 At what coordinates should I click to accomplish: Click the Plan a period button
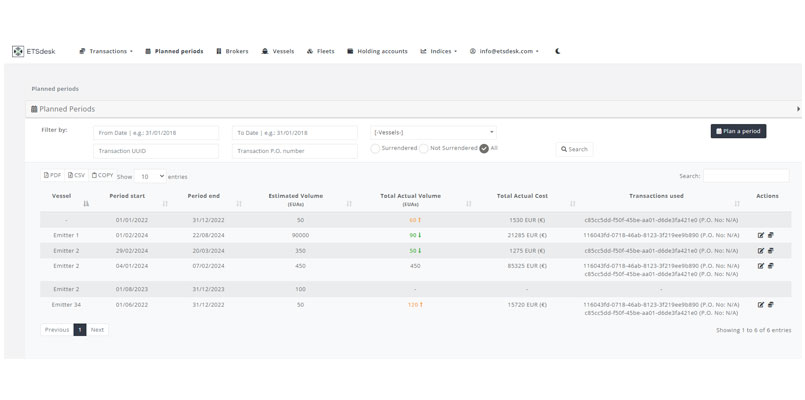coord(738,131)
